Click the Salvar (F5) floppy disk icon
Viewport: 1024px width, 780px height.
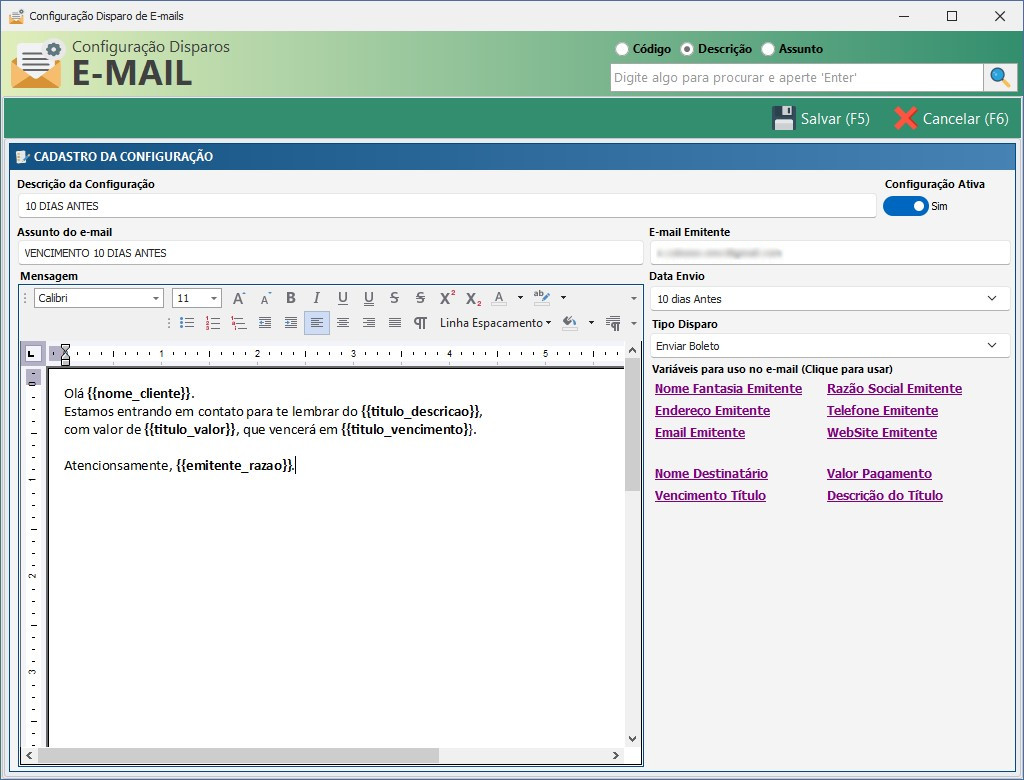point(783,118)
